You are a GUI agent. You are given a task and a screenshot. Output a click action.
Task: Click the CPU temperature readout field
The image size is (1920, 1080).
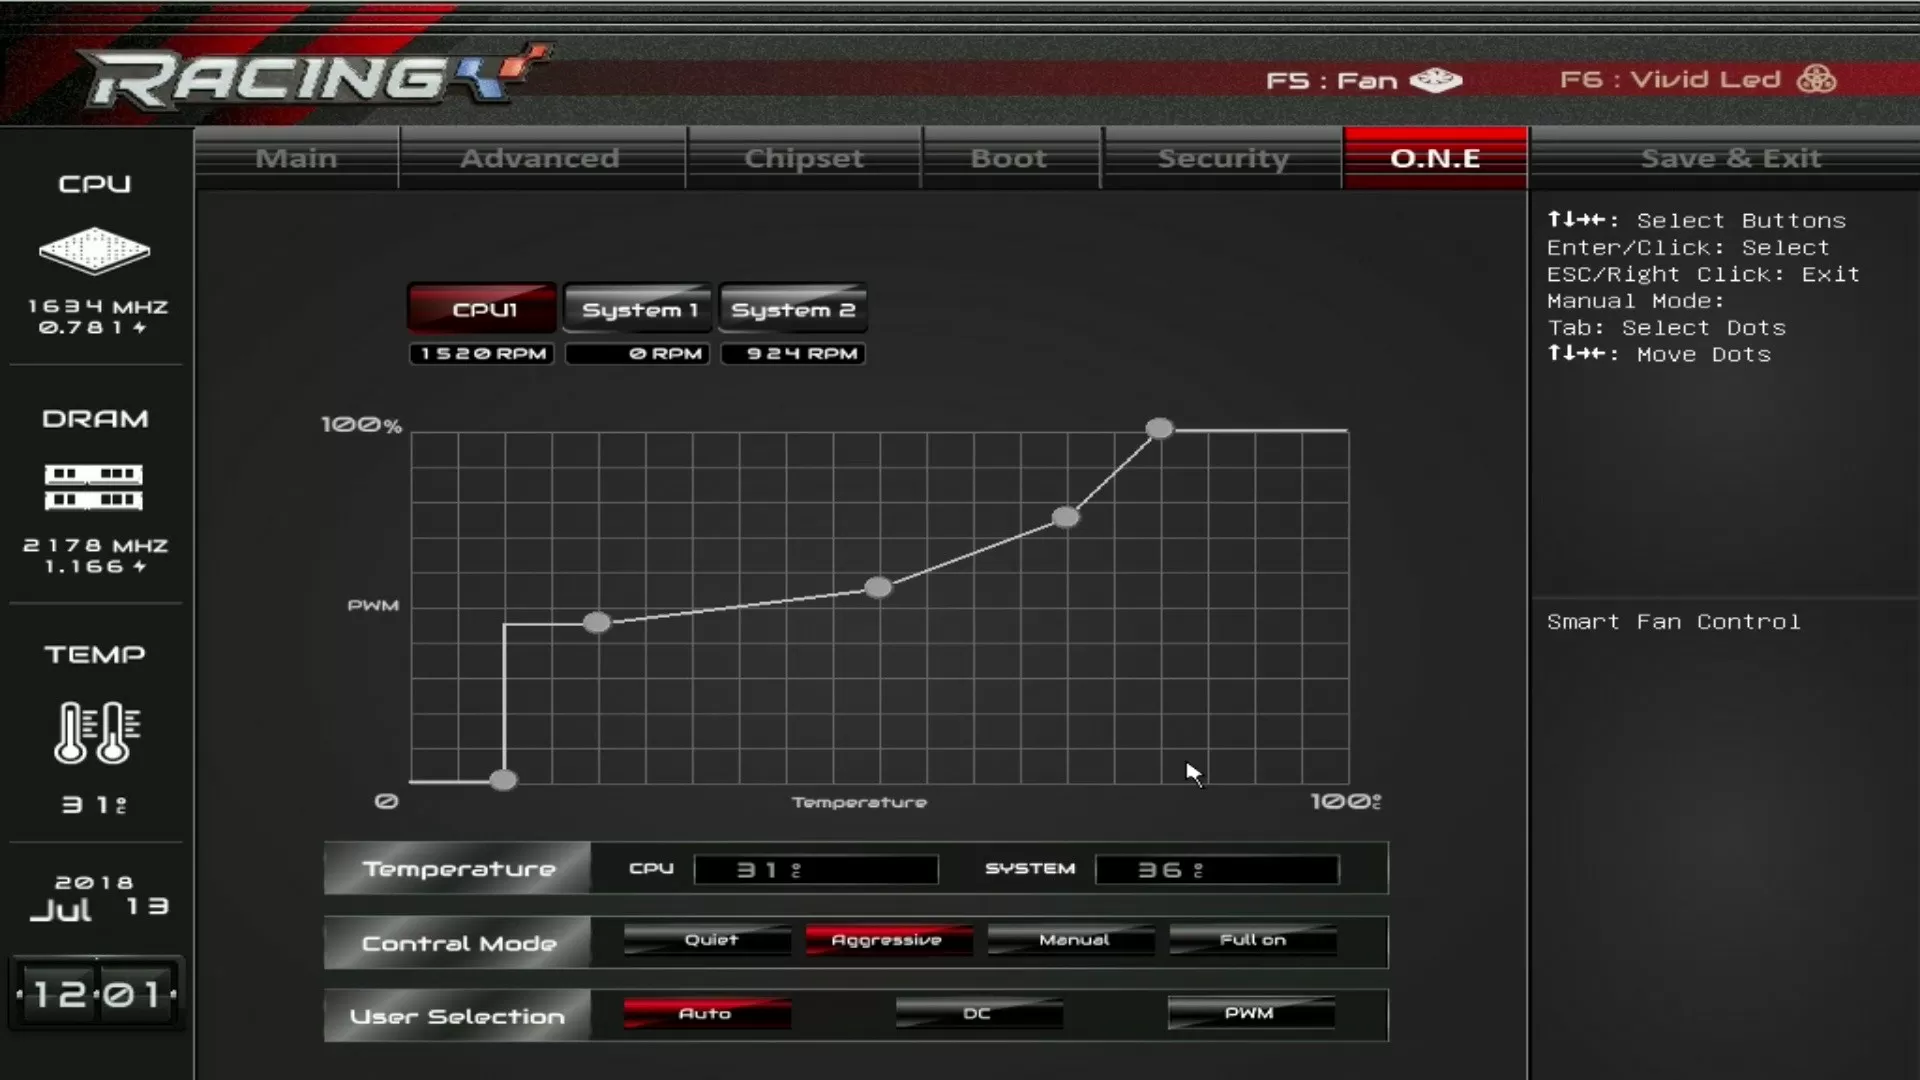816,870
